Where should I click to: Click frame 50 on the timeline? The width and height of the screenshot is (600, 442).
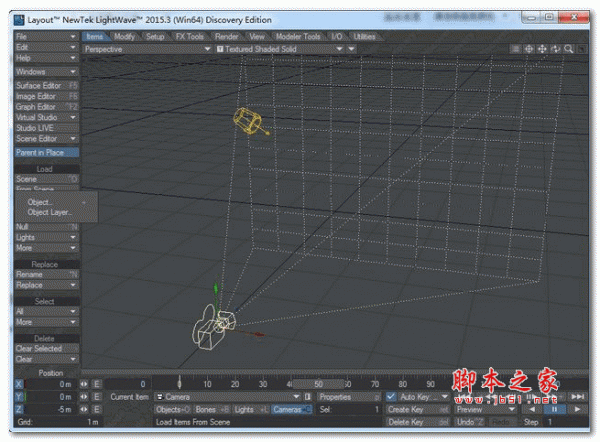[319, 384]
